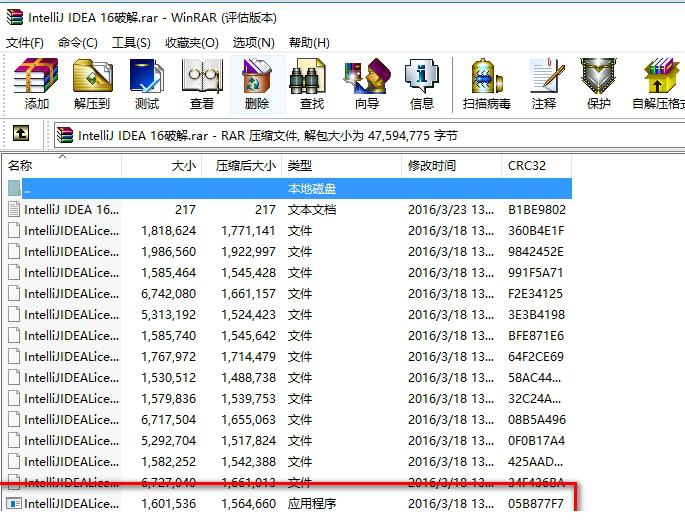Screen dimensions: 685x531
Task: Go up one folder level arrow
Action: pos(21,133)
